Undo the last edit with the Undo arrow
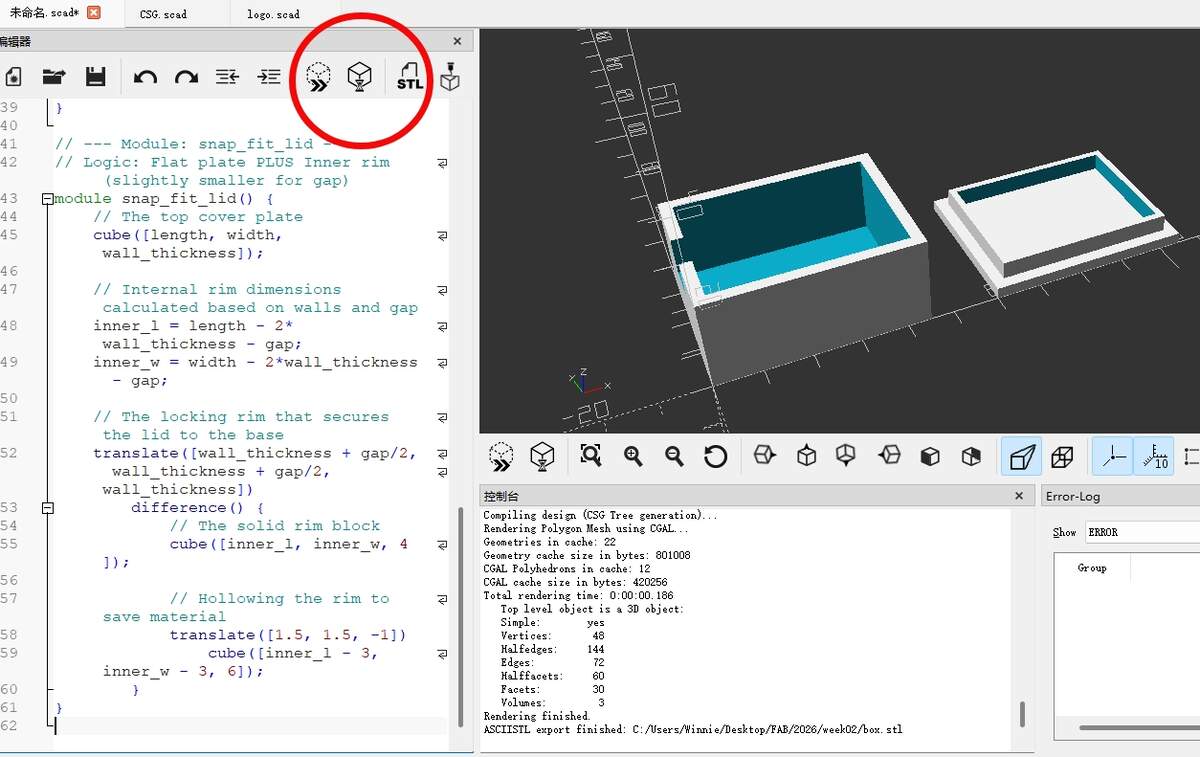The height and width of the screenshot is (757, 1200). [x=145, y=77]
